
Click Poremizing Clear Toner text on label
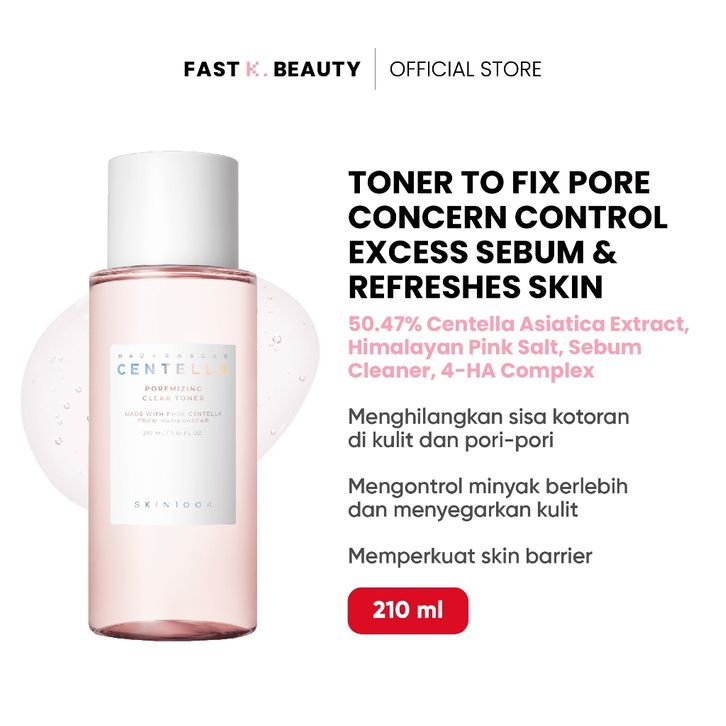[173, 394]
